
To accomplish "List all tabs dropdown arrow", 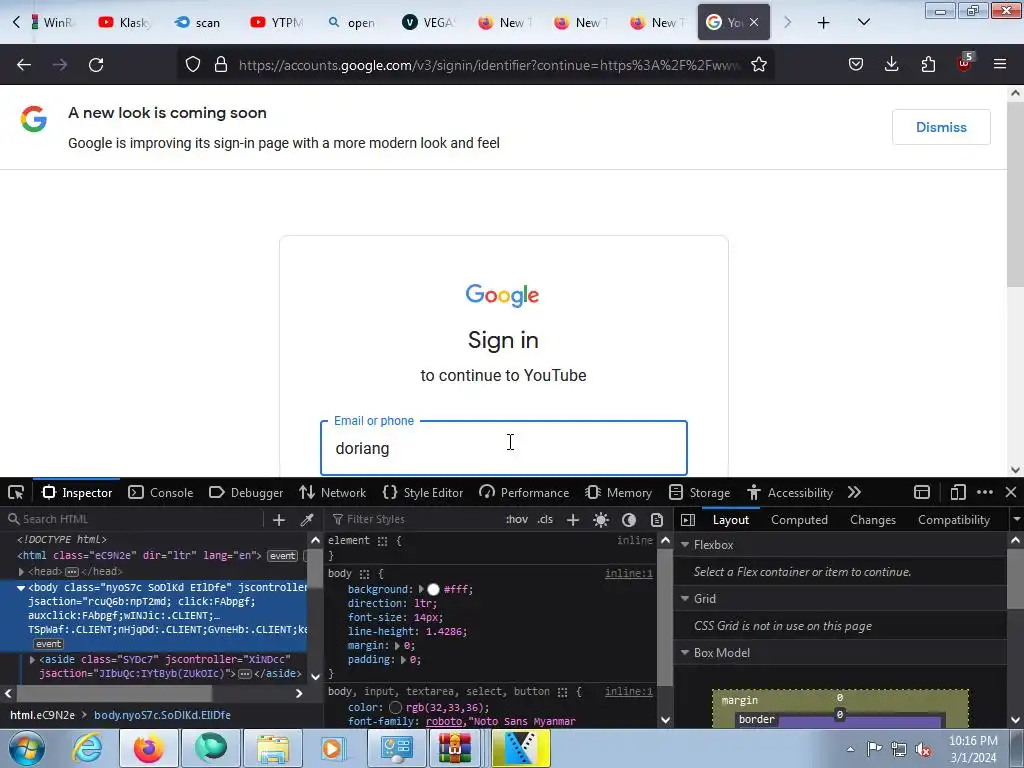I will click(863, 23).
